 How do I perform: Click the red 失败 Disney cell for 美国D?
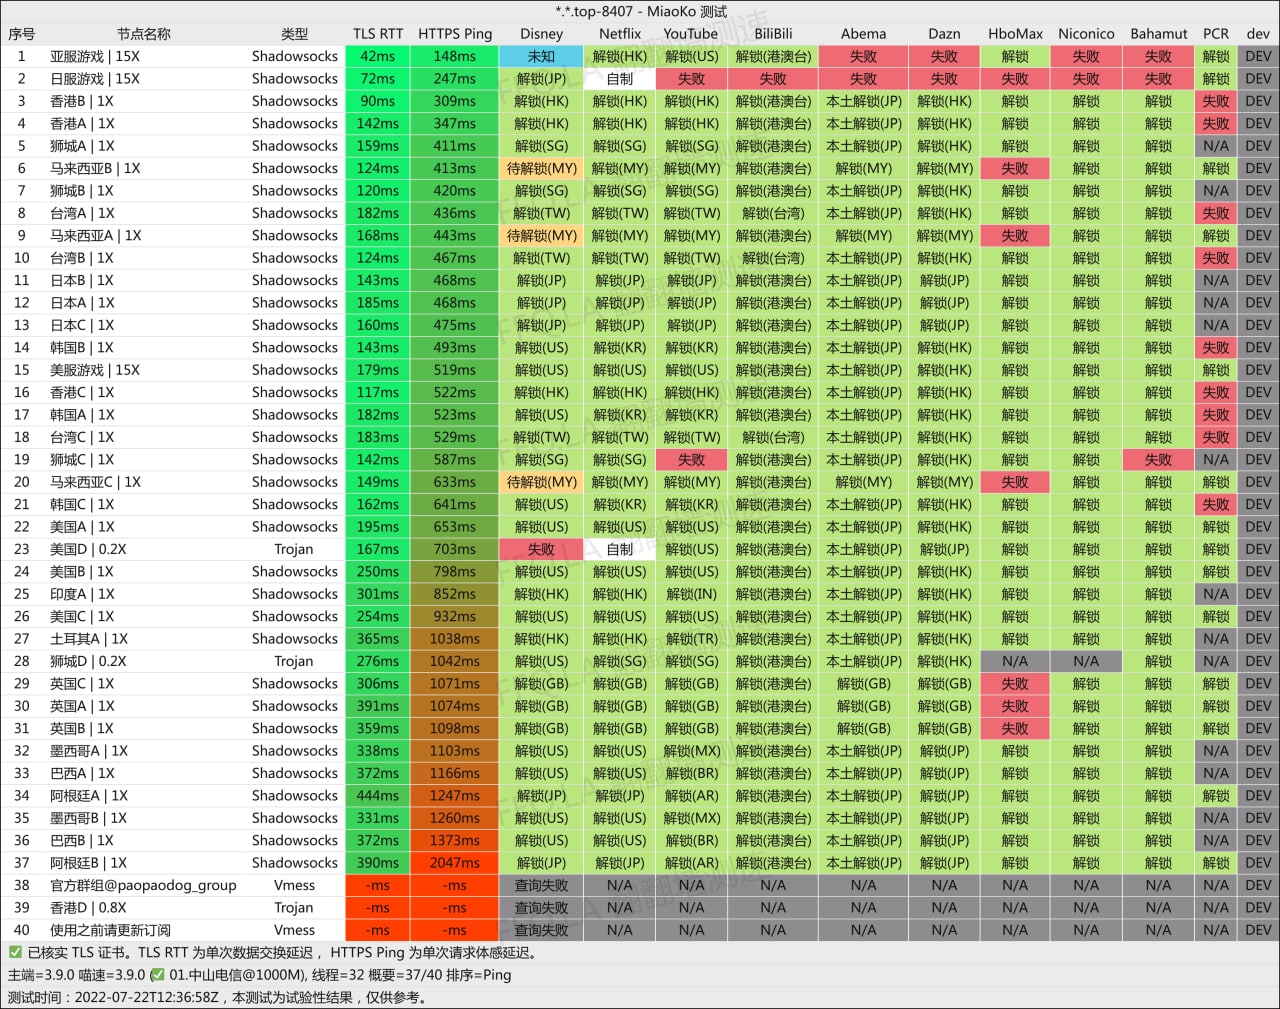[x=541, y=549]
